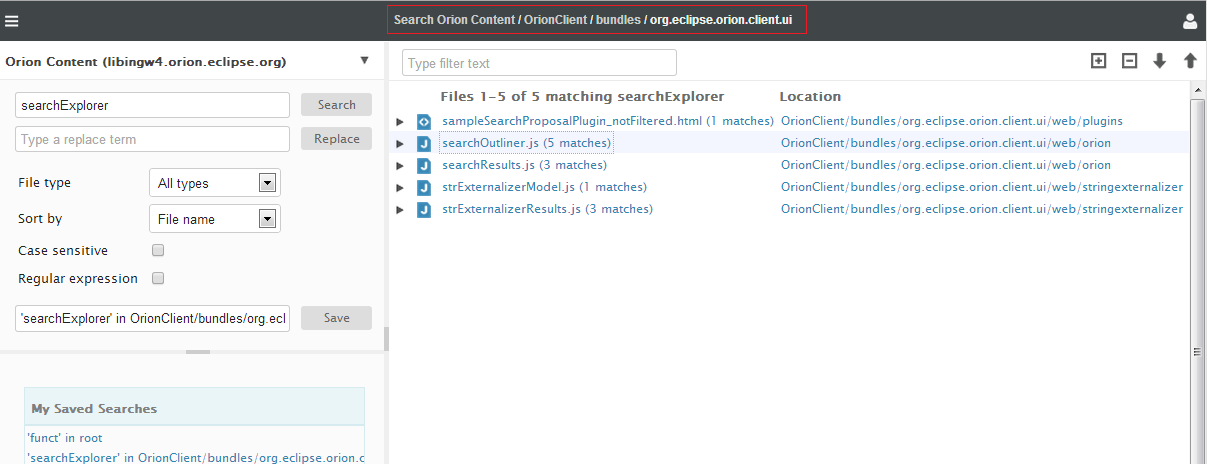
Task: Click JS file icon of strExternalizerResults.js
Action: 424,209
